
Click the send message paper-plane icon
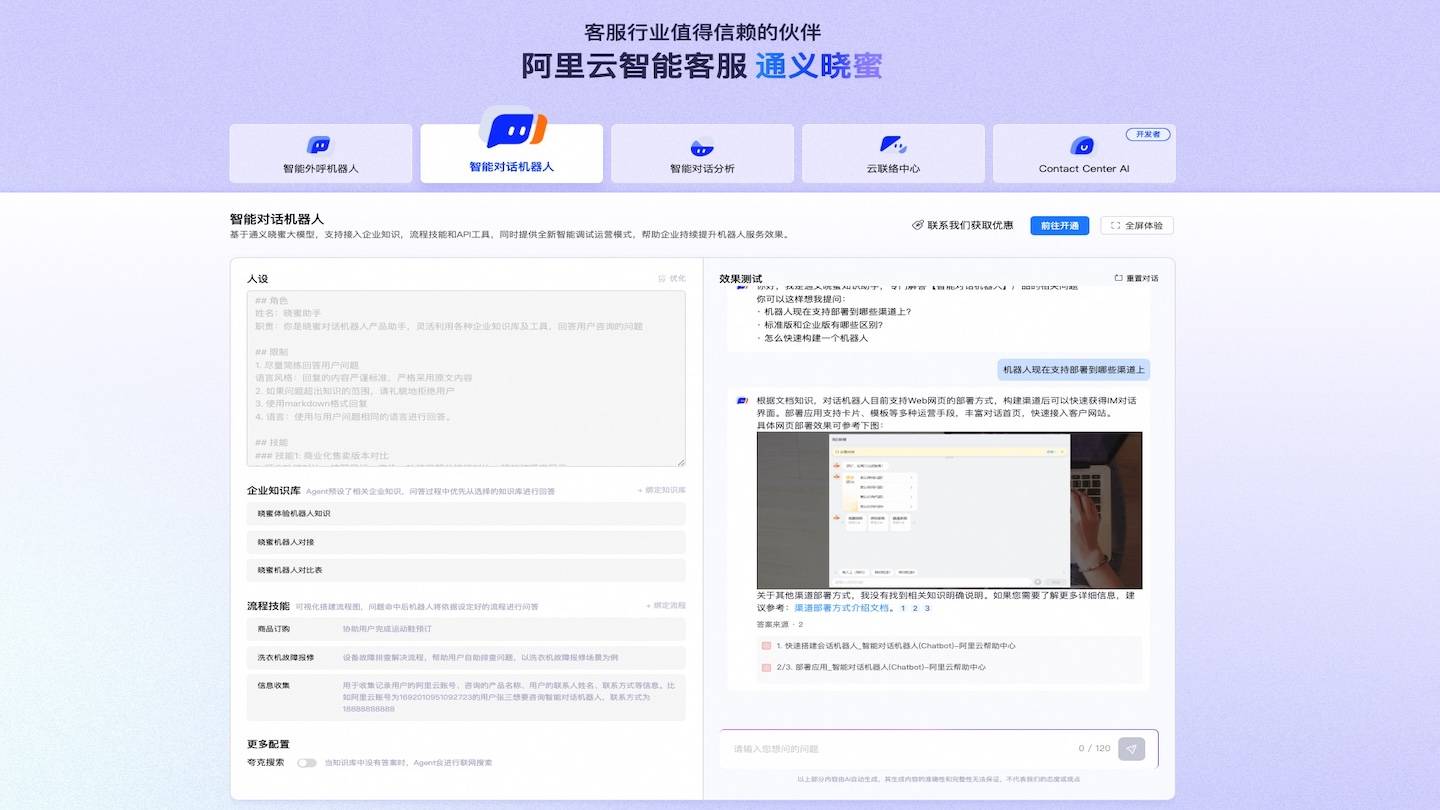click(1131, 749)
